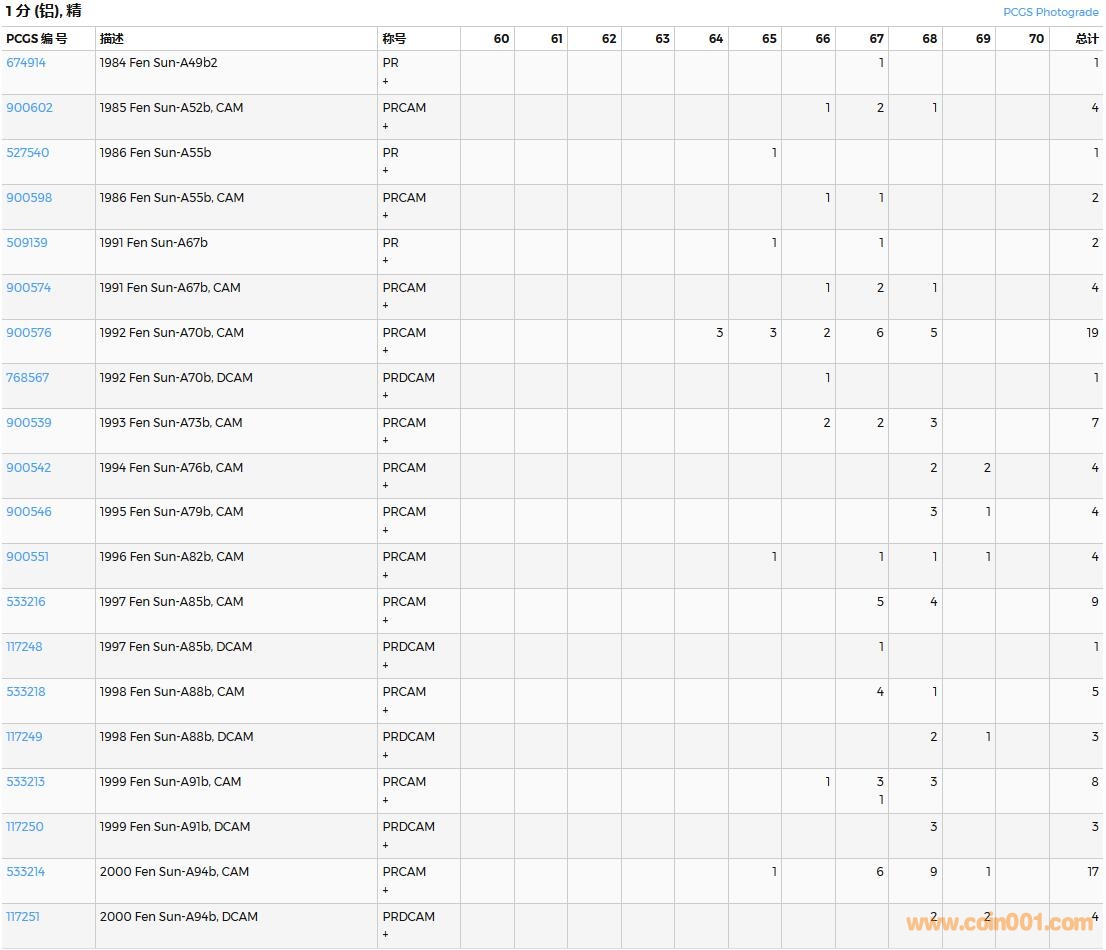Screen dimensions: 1106x950
Task: Click the grade 70 column header
Action: [x=1036, y=39]
